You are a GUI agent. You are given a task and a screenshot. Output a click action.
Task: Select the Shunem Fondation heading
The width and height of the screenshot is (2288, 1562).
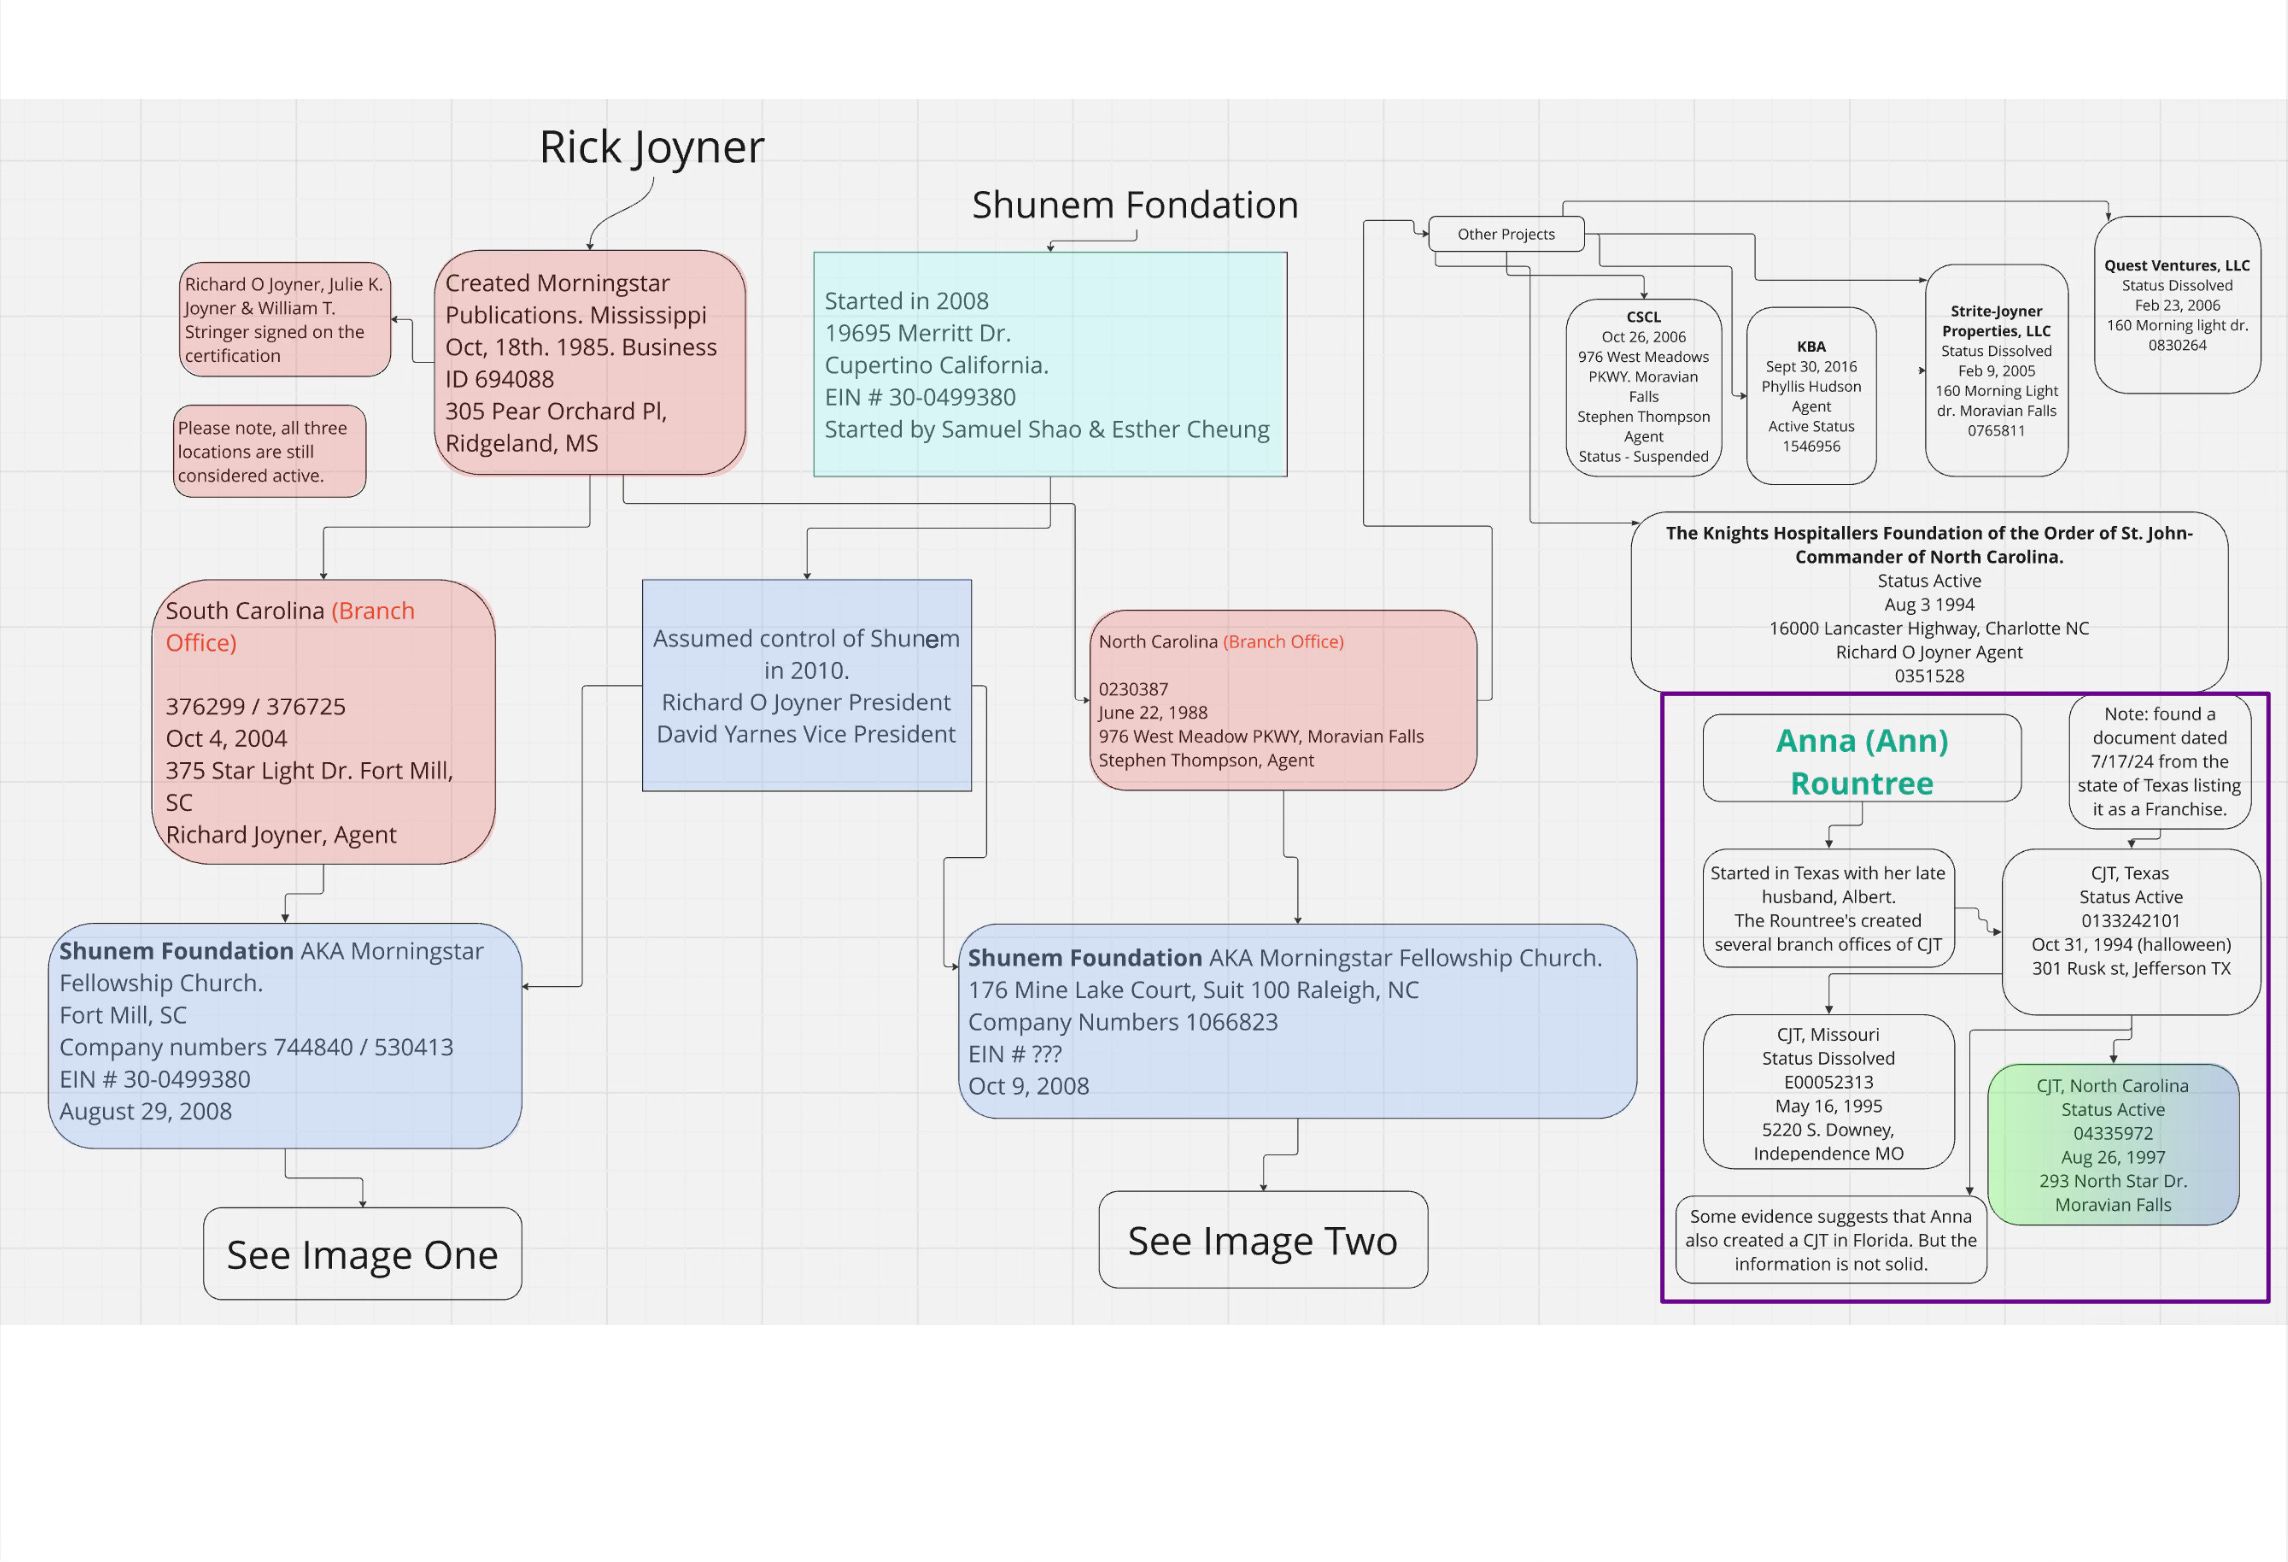click(1134, 205)
